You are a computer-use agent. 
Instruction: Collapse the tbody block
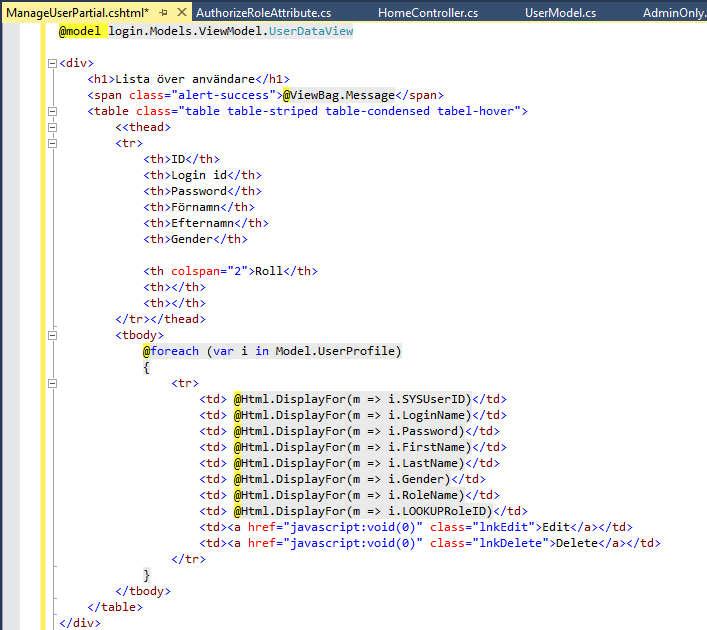pos(52,335)
